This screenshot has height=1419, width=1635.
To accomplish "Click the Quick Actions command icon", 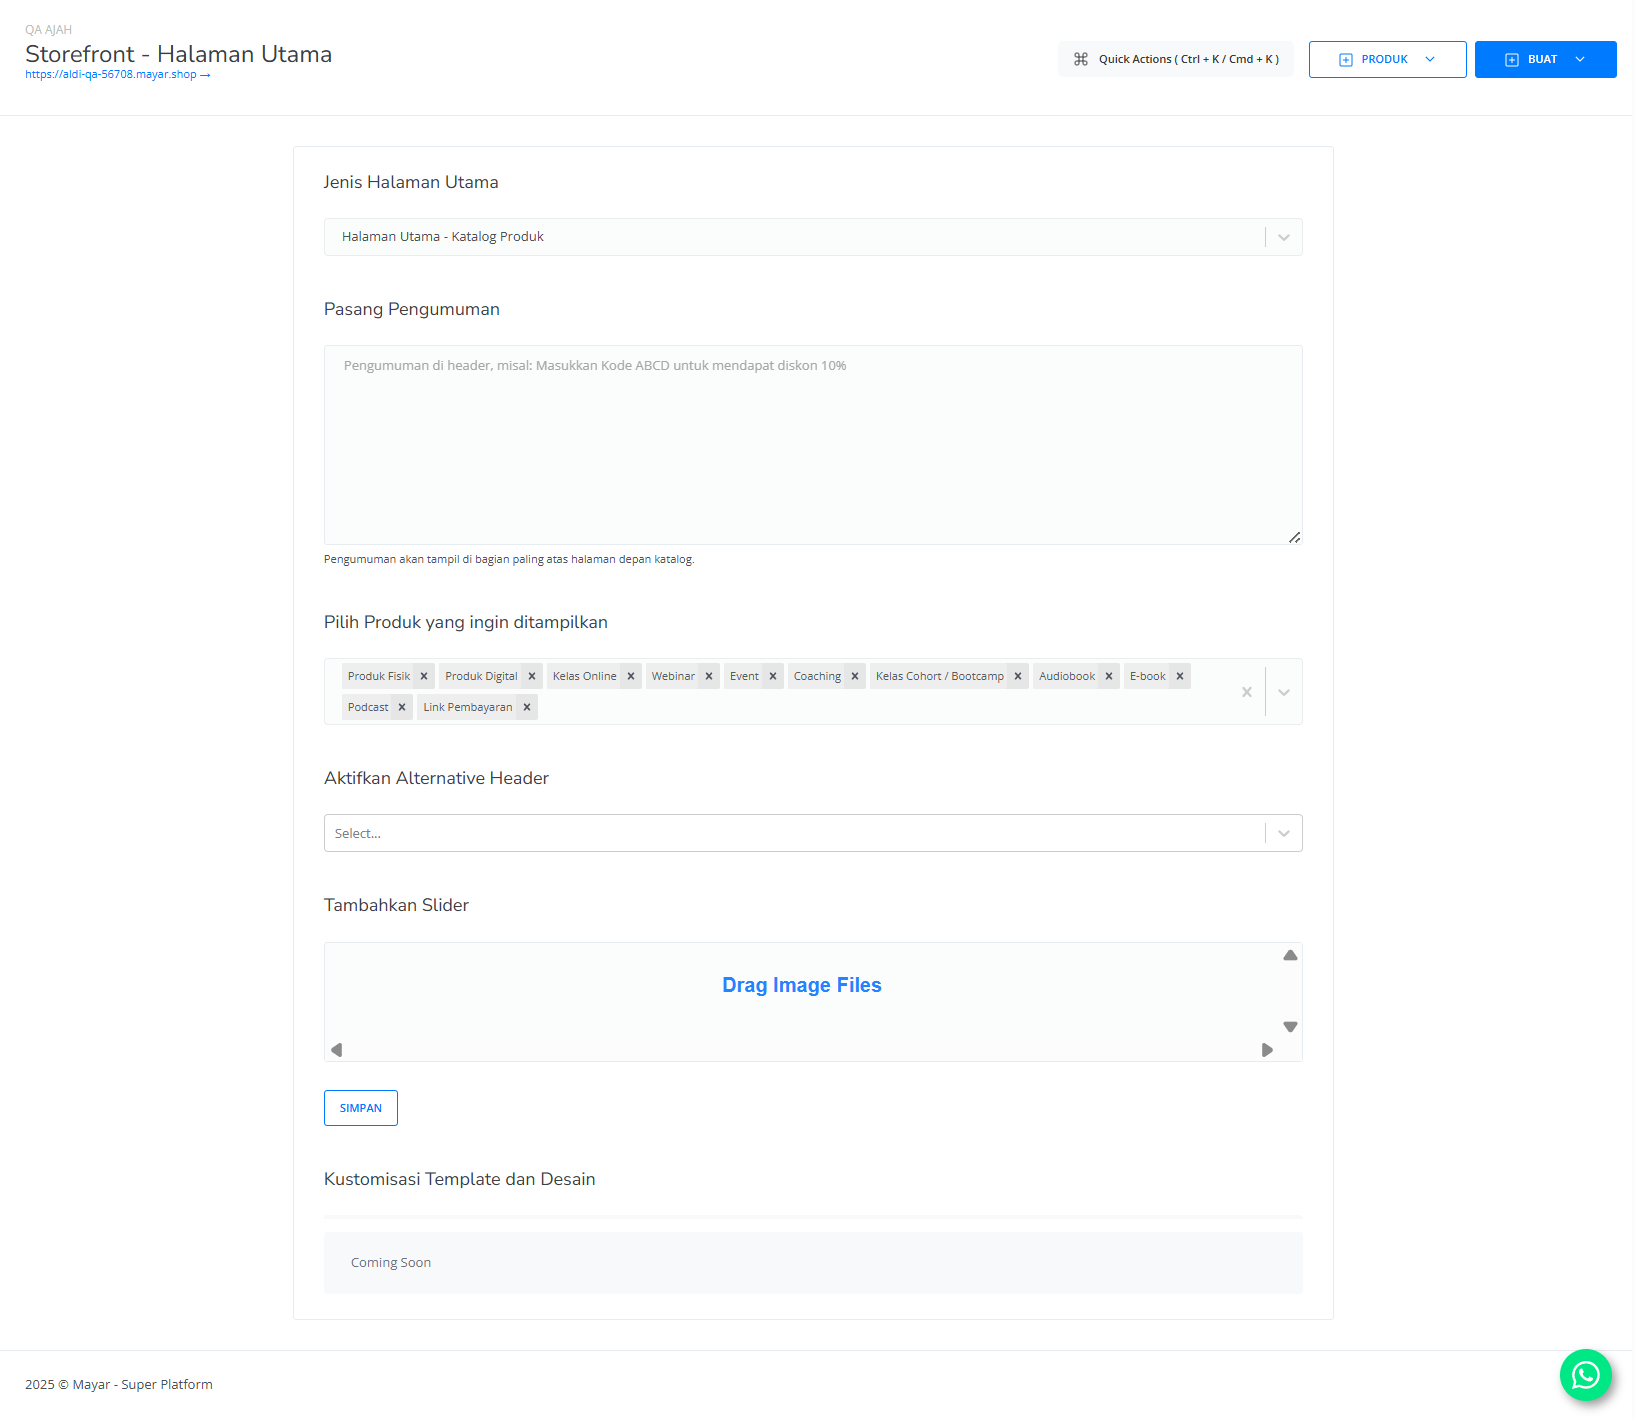I will [x=1081, y=60].
